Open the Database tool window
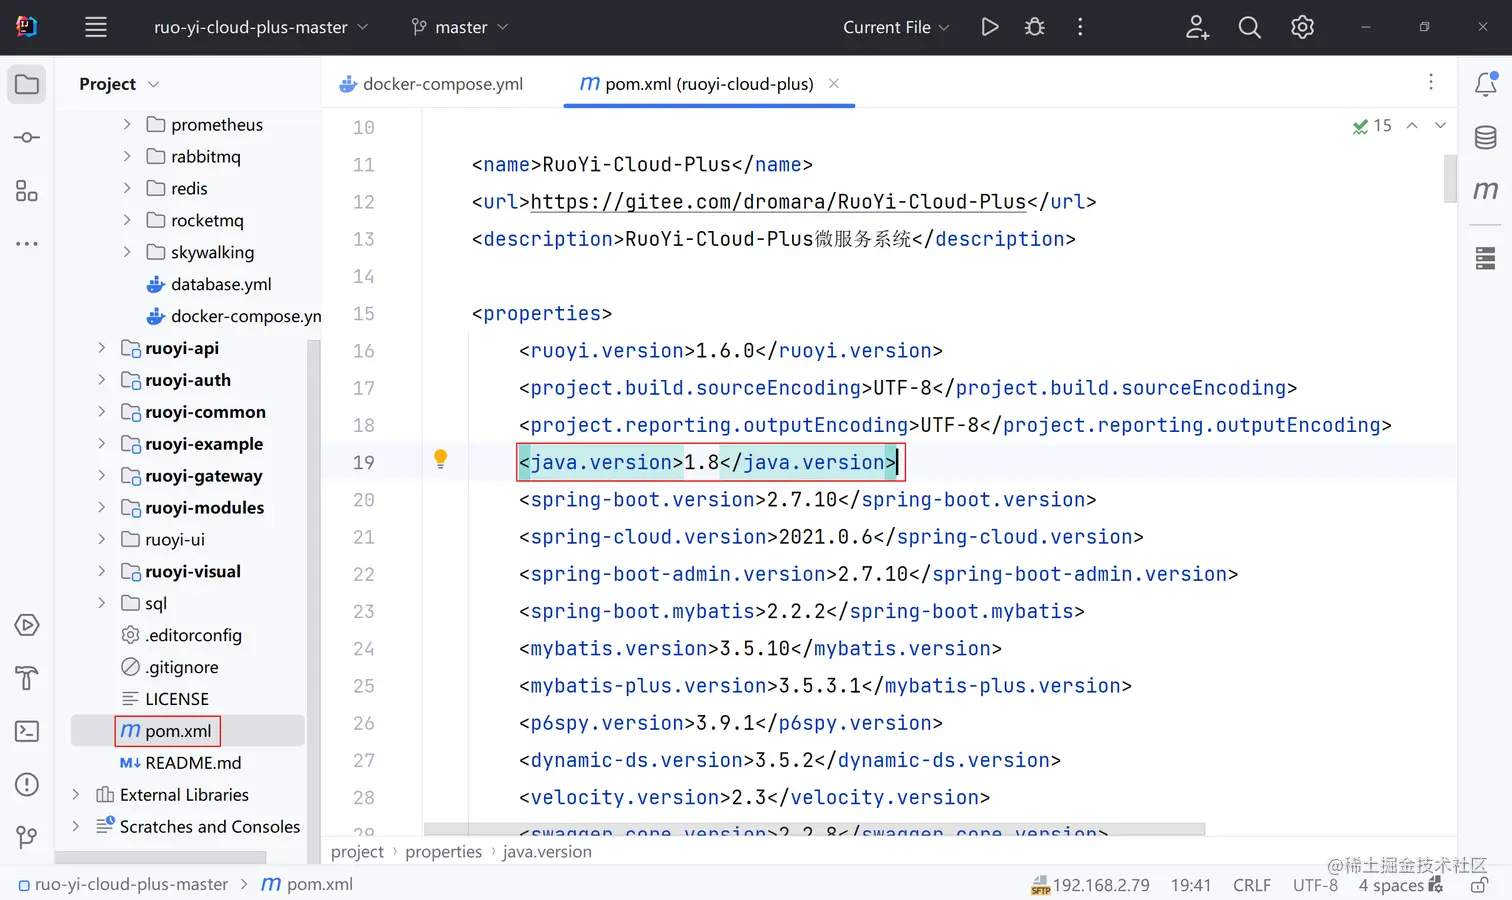 tap(1486, 137)
